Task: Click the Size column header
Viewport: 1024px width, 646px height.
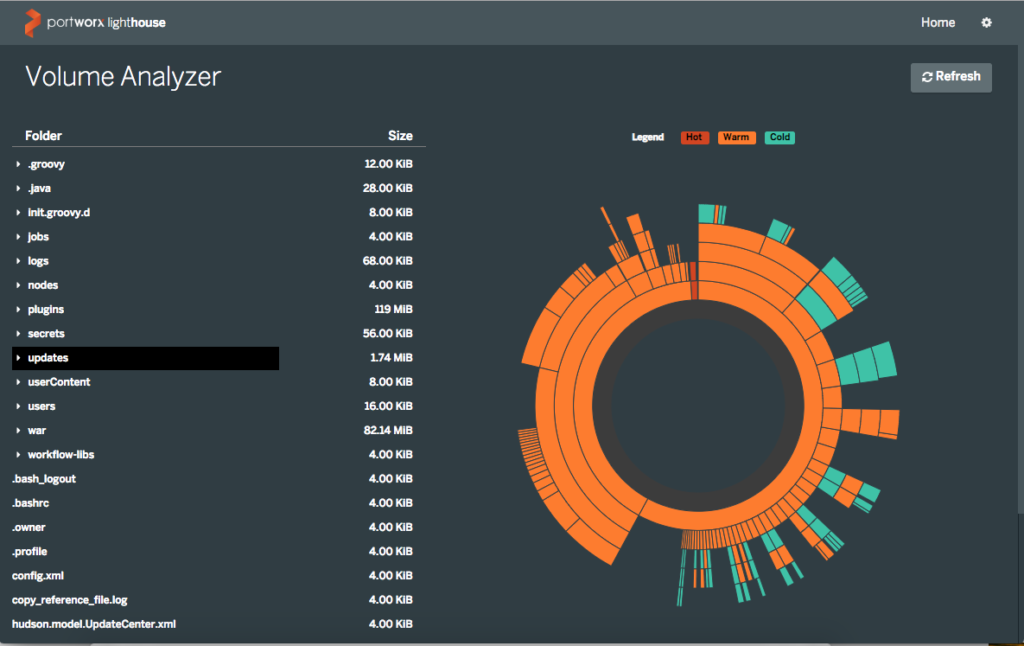Action: tap(400, 136)
